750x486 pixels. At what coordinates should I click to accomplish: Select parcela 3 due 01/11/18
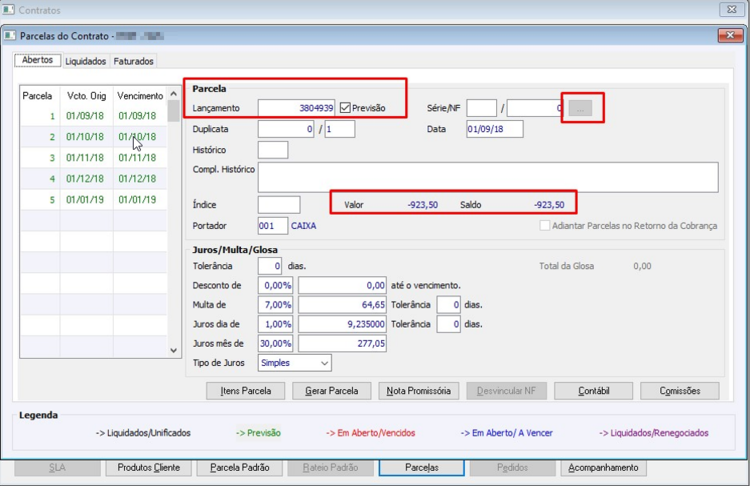[x=93, y=158]
